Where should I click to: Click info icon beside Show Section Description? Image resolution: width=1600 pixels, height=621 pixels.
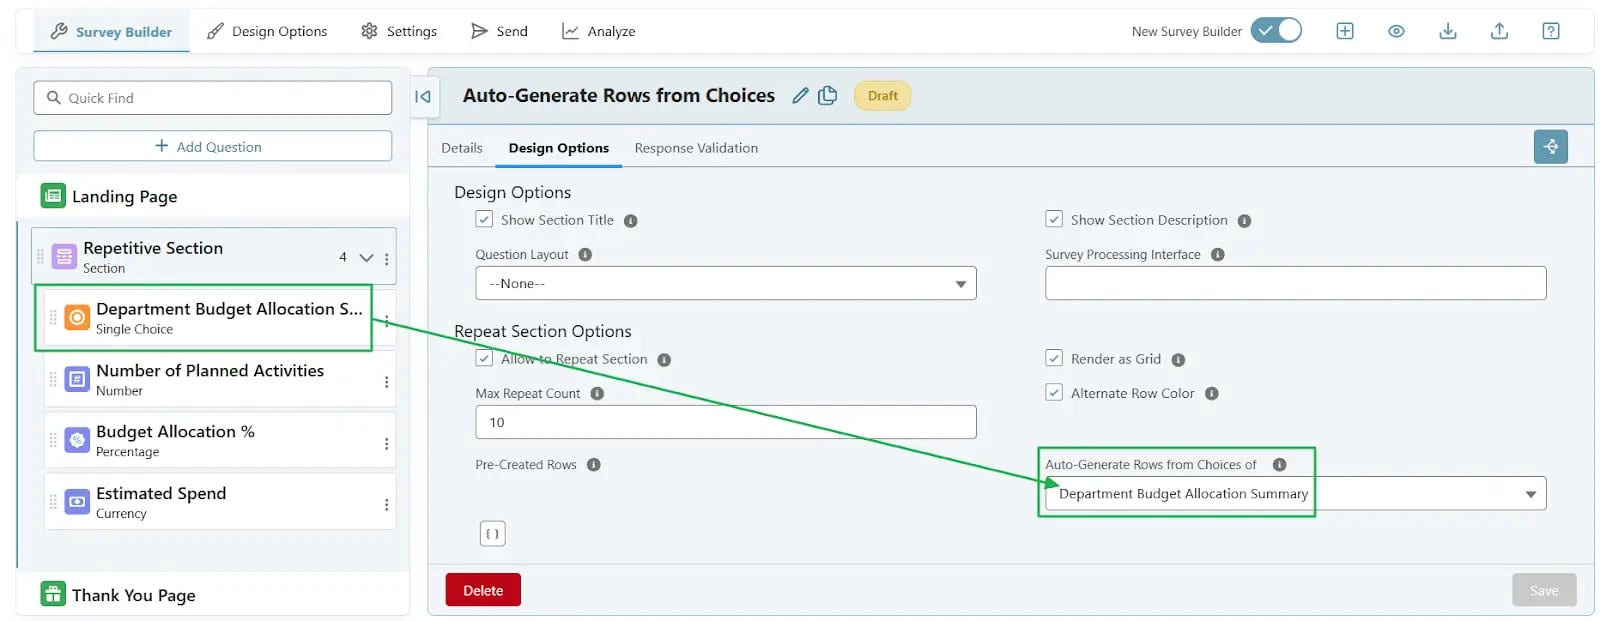click(x=1245, y=221)
